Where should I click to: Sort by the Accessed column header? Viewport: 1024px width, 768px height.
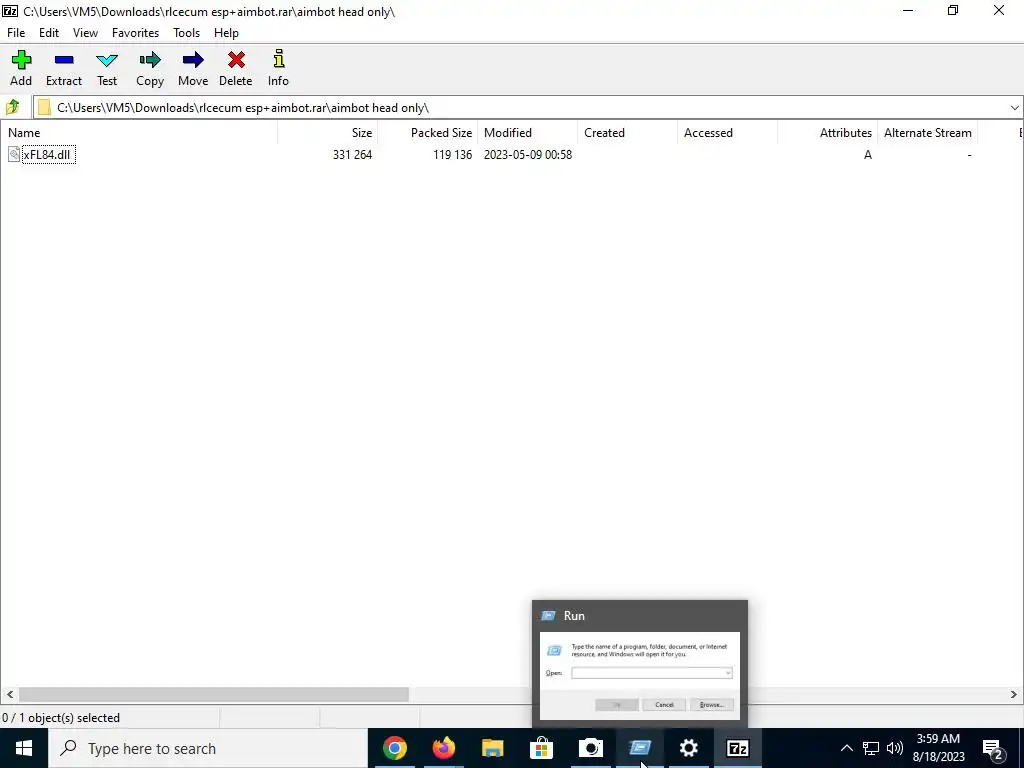(x=728, y=133)
